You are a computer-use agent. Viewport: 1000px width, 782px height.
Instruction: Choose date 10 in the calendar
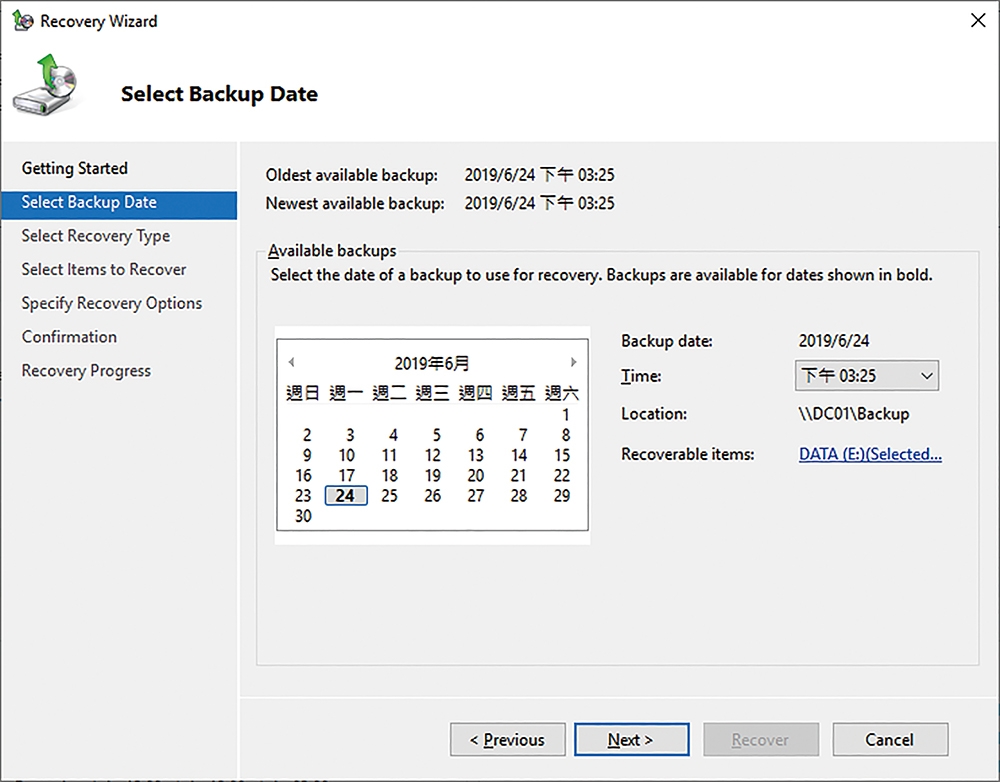coord(346,455)
